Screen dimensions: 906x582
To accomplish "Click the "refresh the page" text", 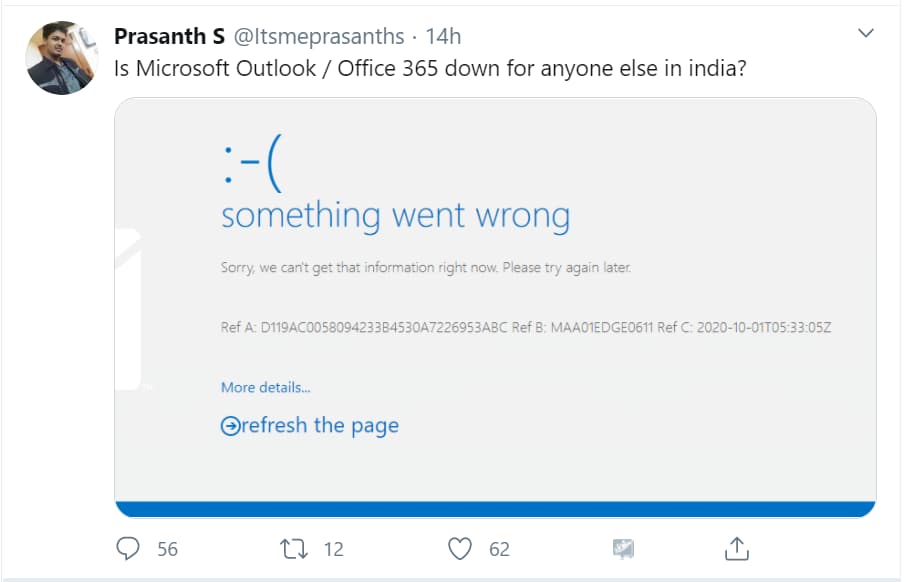I will tap(320, 426).
